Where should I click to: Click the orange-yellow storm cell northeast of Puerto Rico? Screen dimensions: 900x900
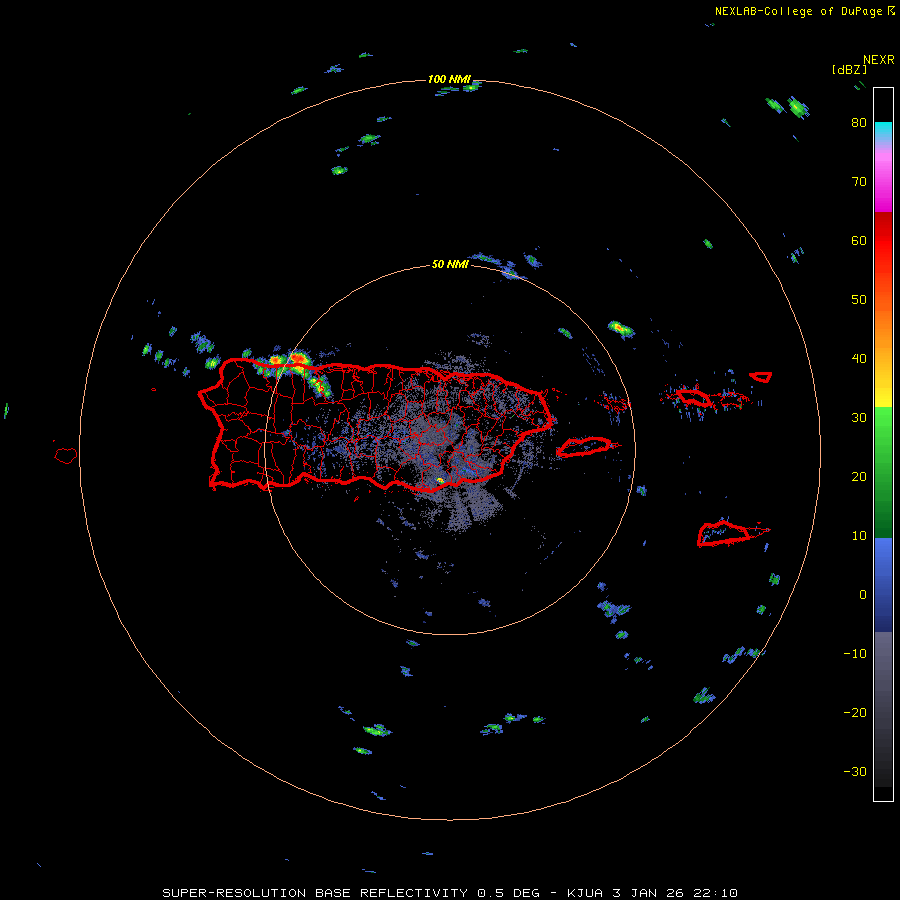coord(620,329)
